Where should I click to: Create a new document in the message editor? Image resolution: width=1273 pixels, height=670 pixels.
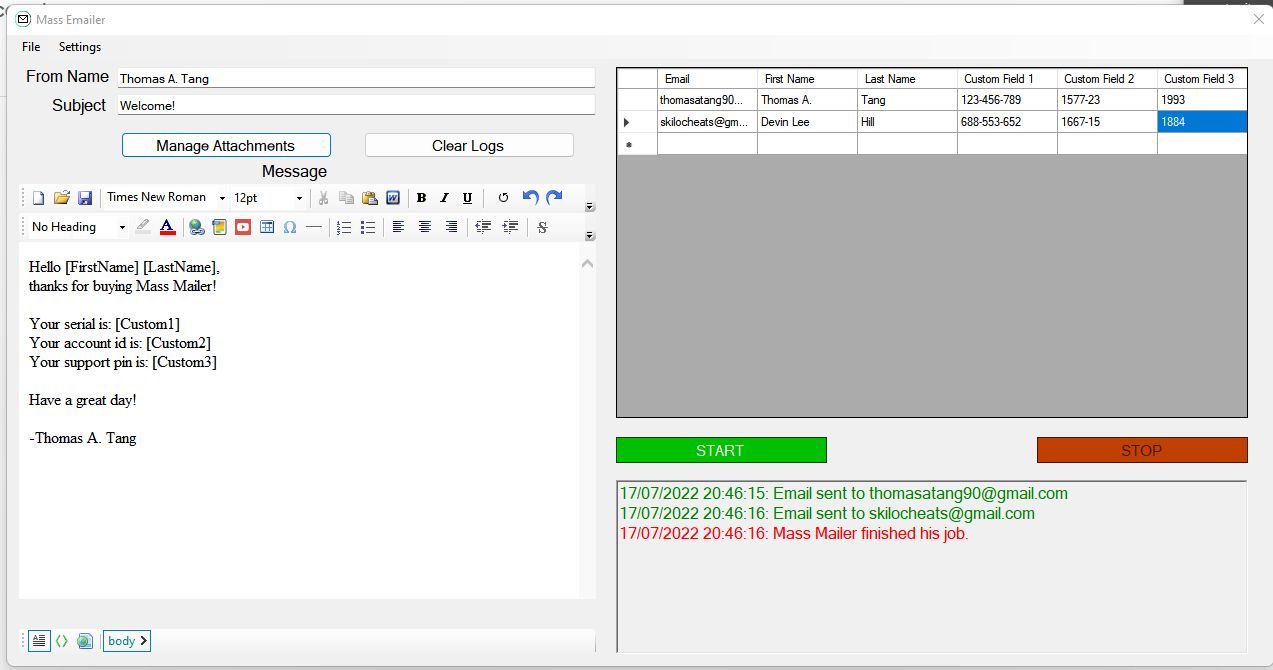pos(38,198)
